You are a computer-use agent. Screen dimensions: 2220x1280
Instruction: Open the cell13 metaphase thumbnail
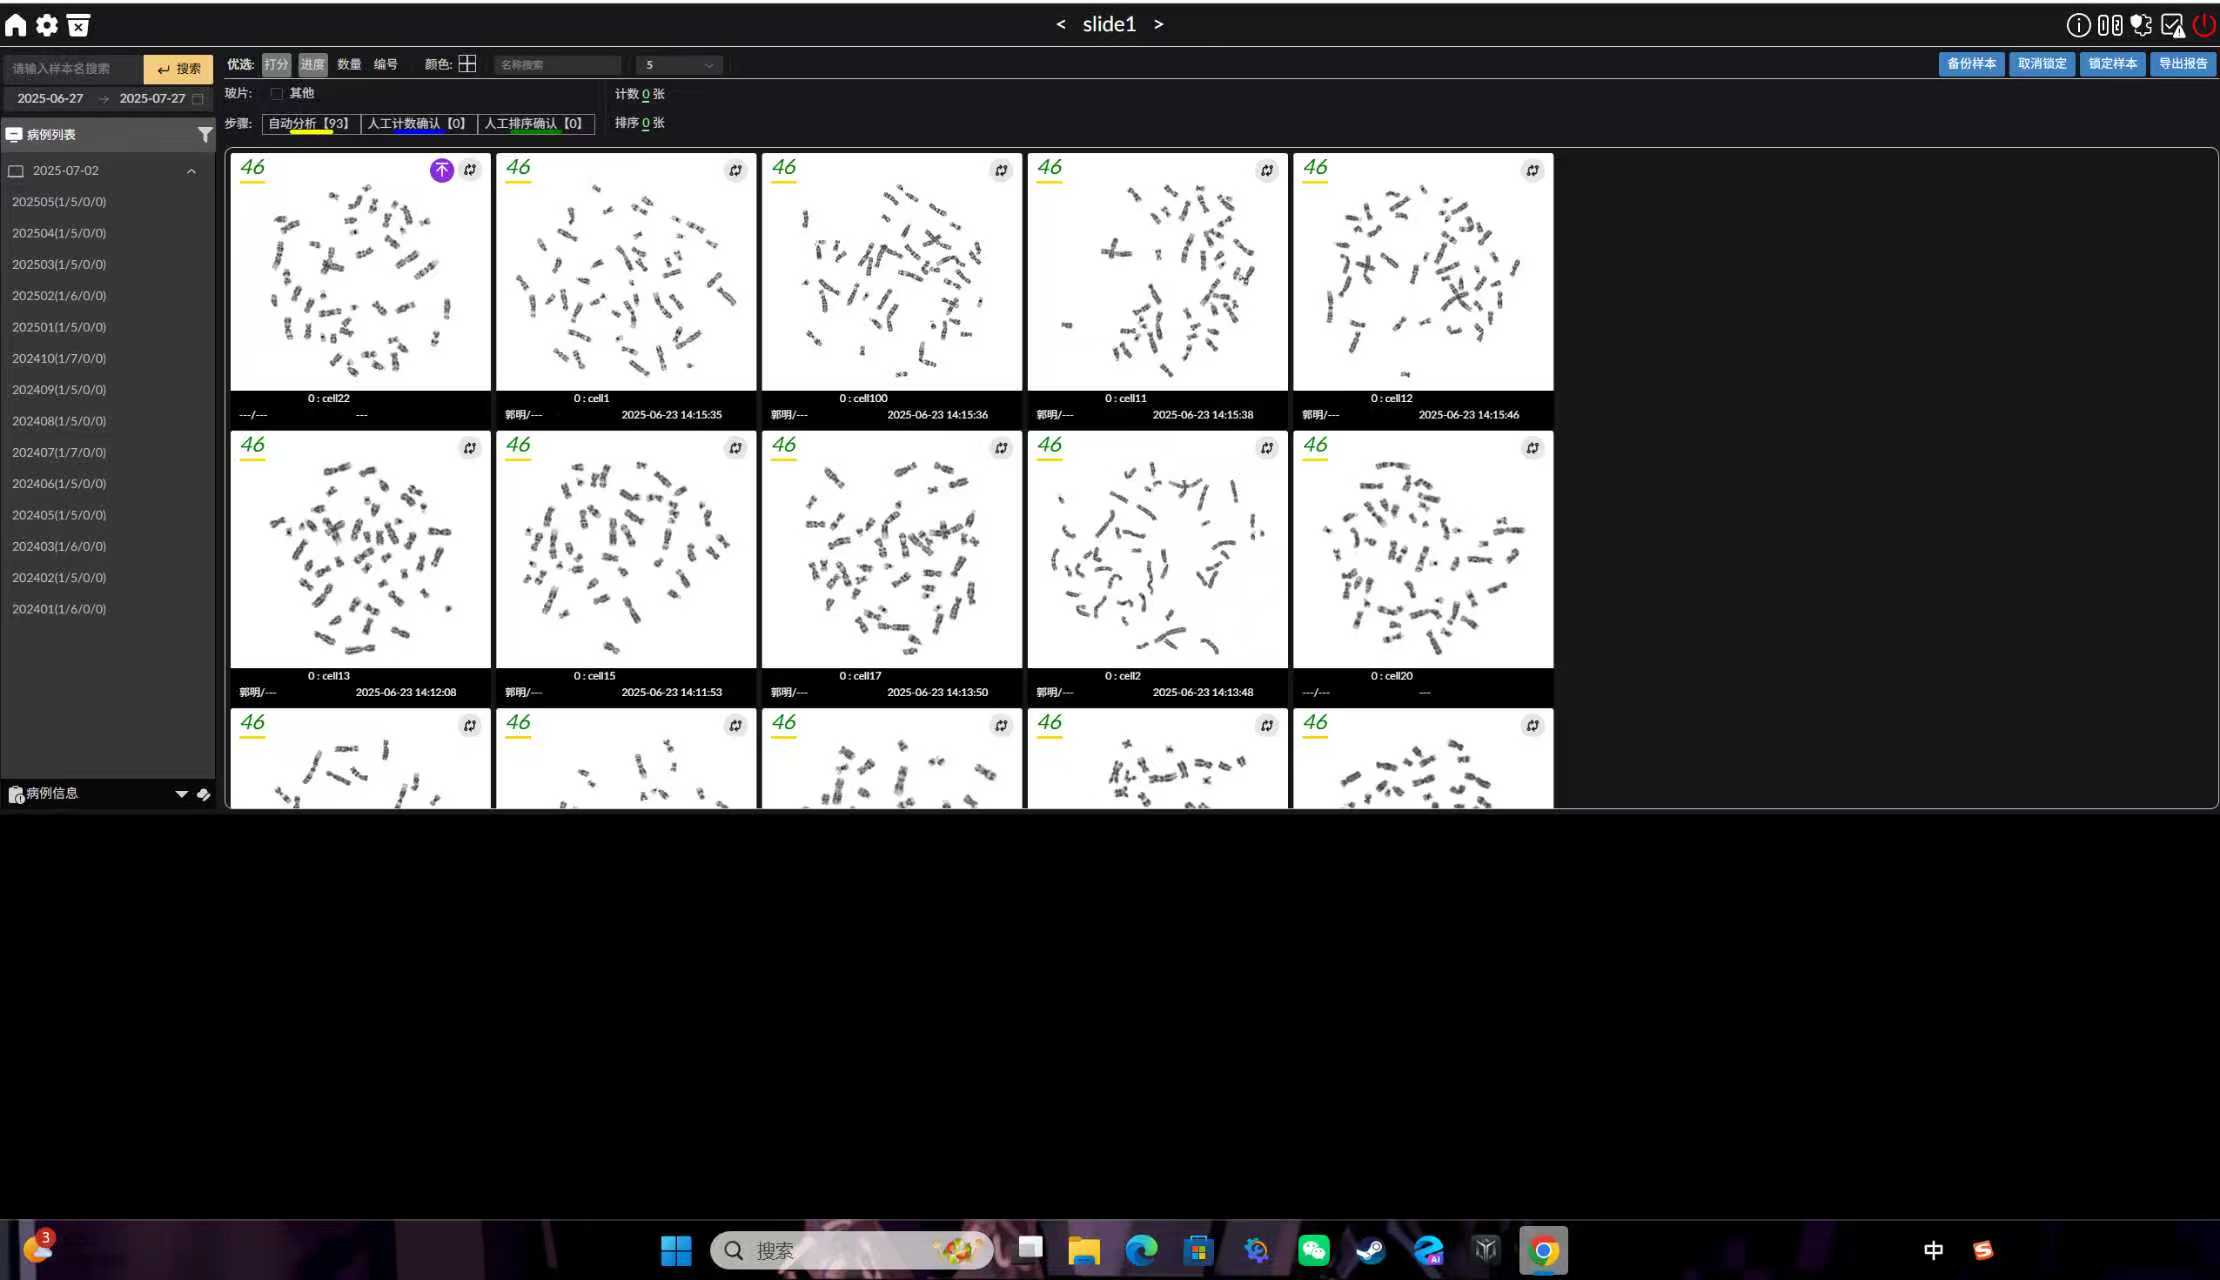point(360,550)
